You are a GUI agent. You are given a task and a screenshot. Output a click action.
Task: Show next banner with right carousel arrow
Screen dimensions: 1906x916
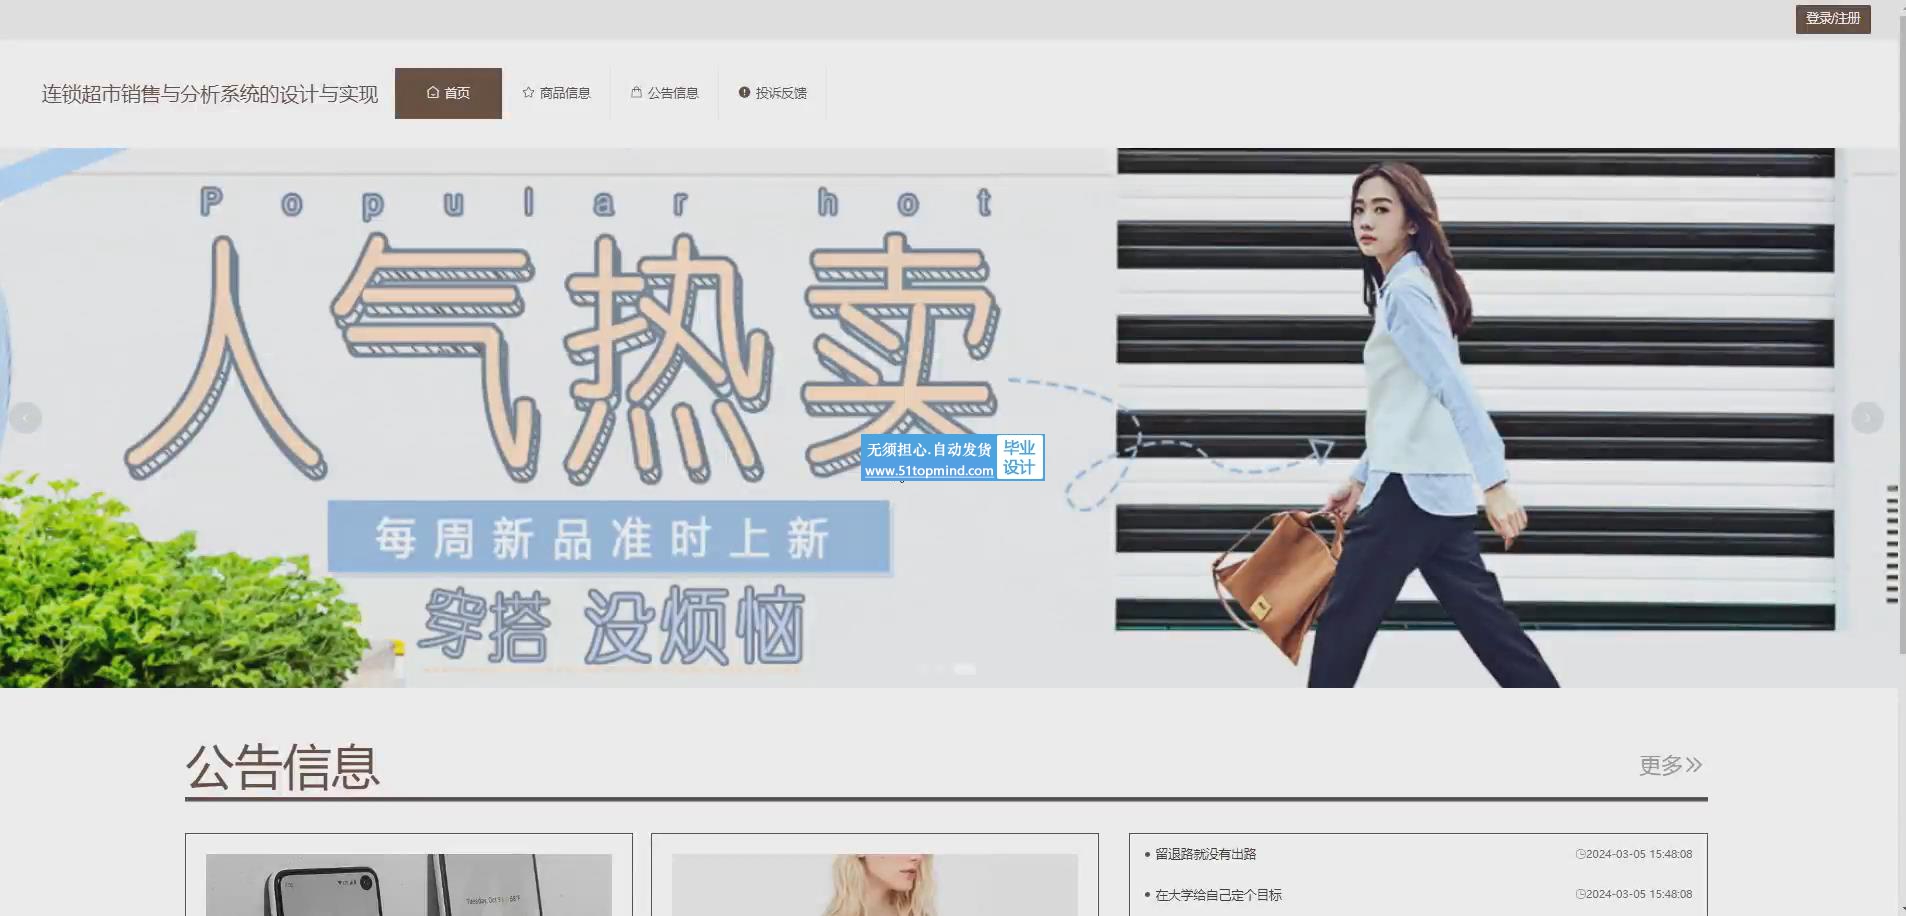tap(1867, 417)
